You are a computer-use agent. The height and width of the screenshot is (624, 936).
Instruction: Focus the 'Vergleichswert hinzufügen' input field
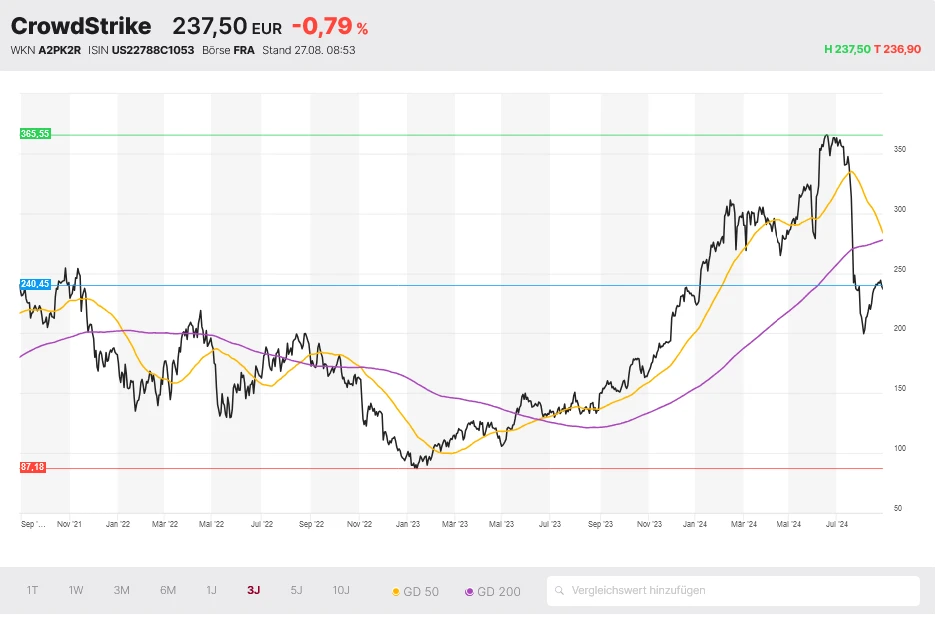point(740,591)
